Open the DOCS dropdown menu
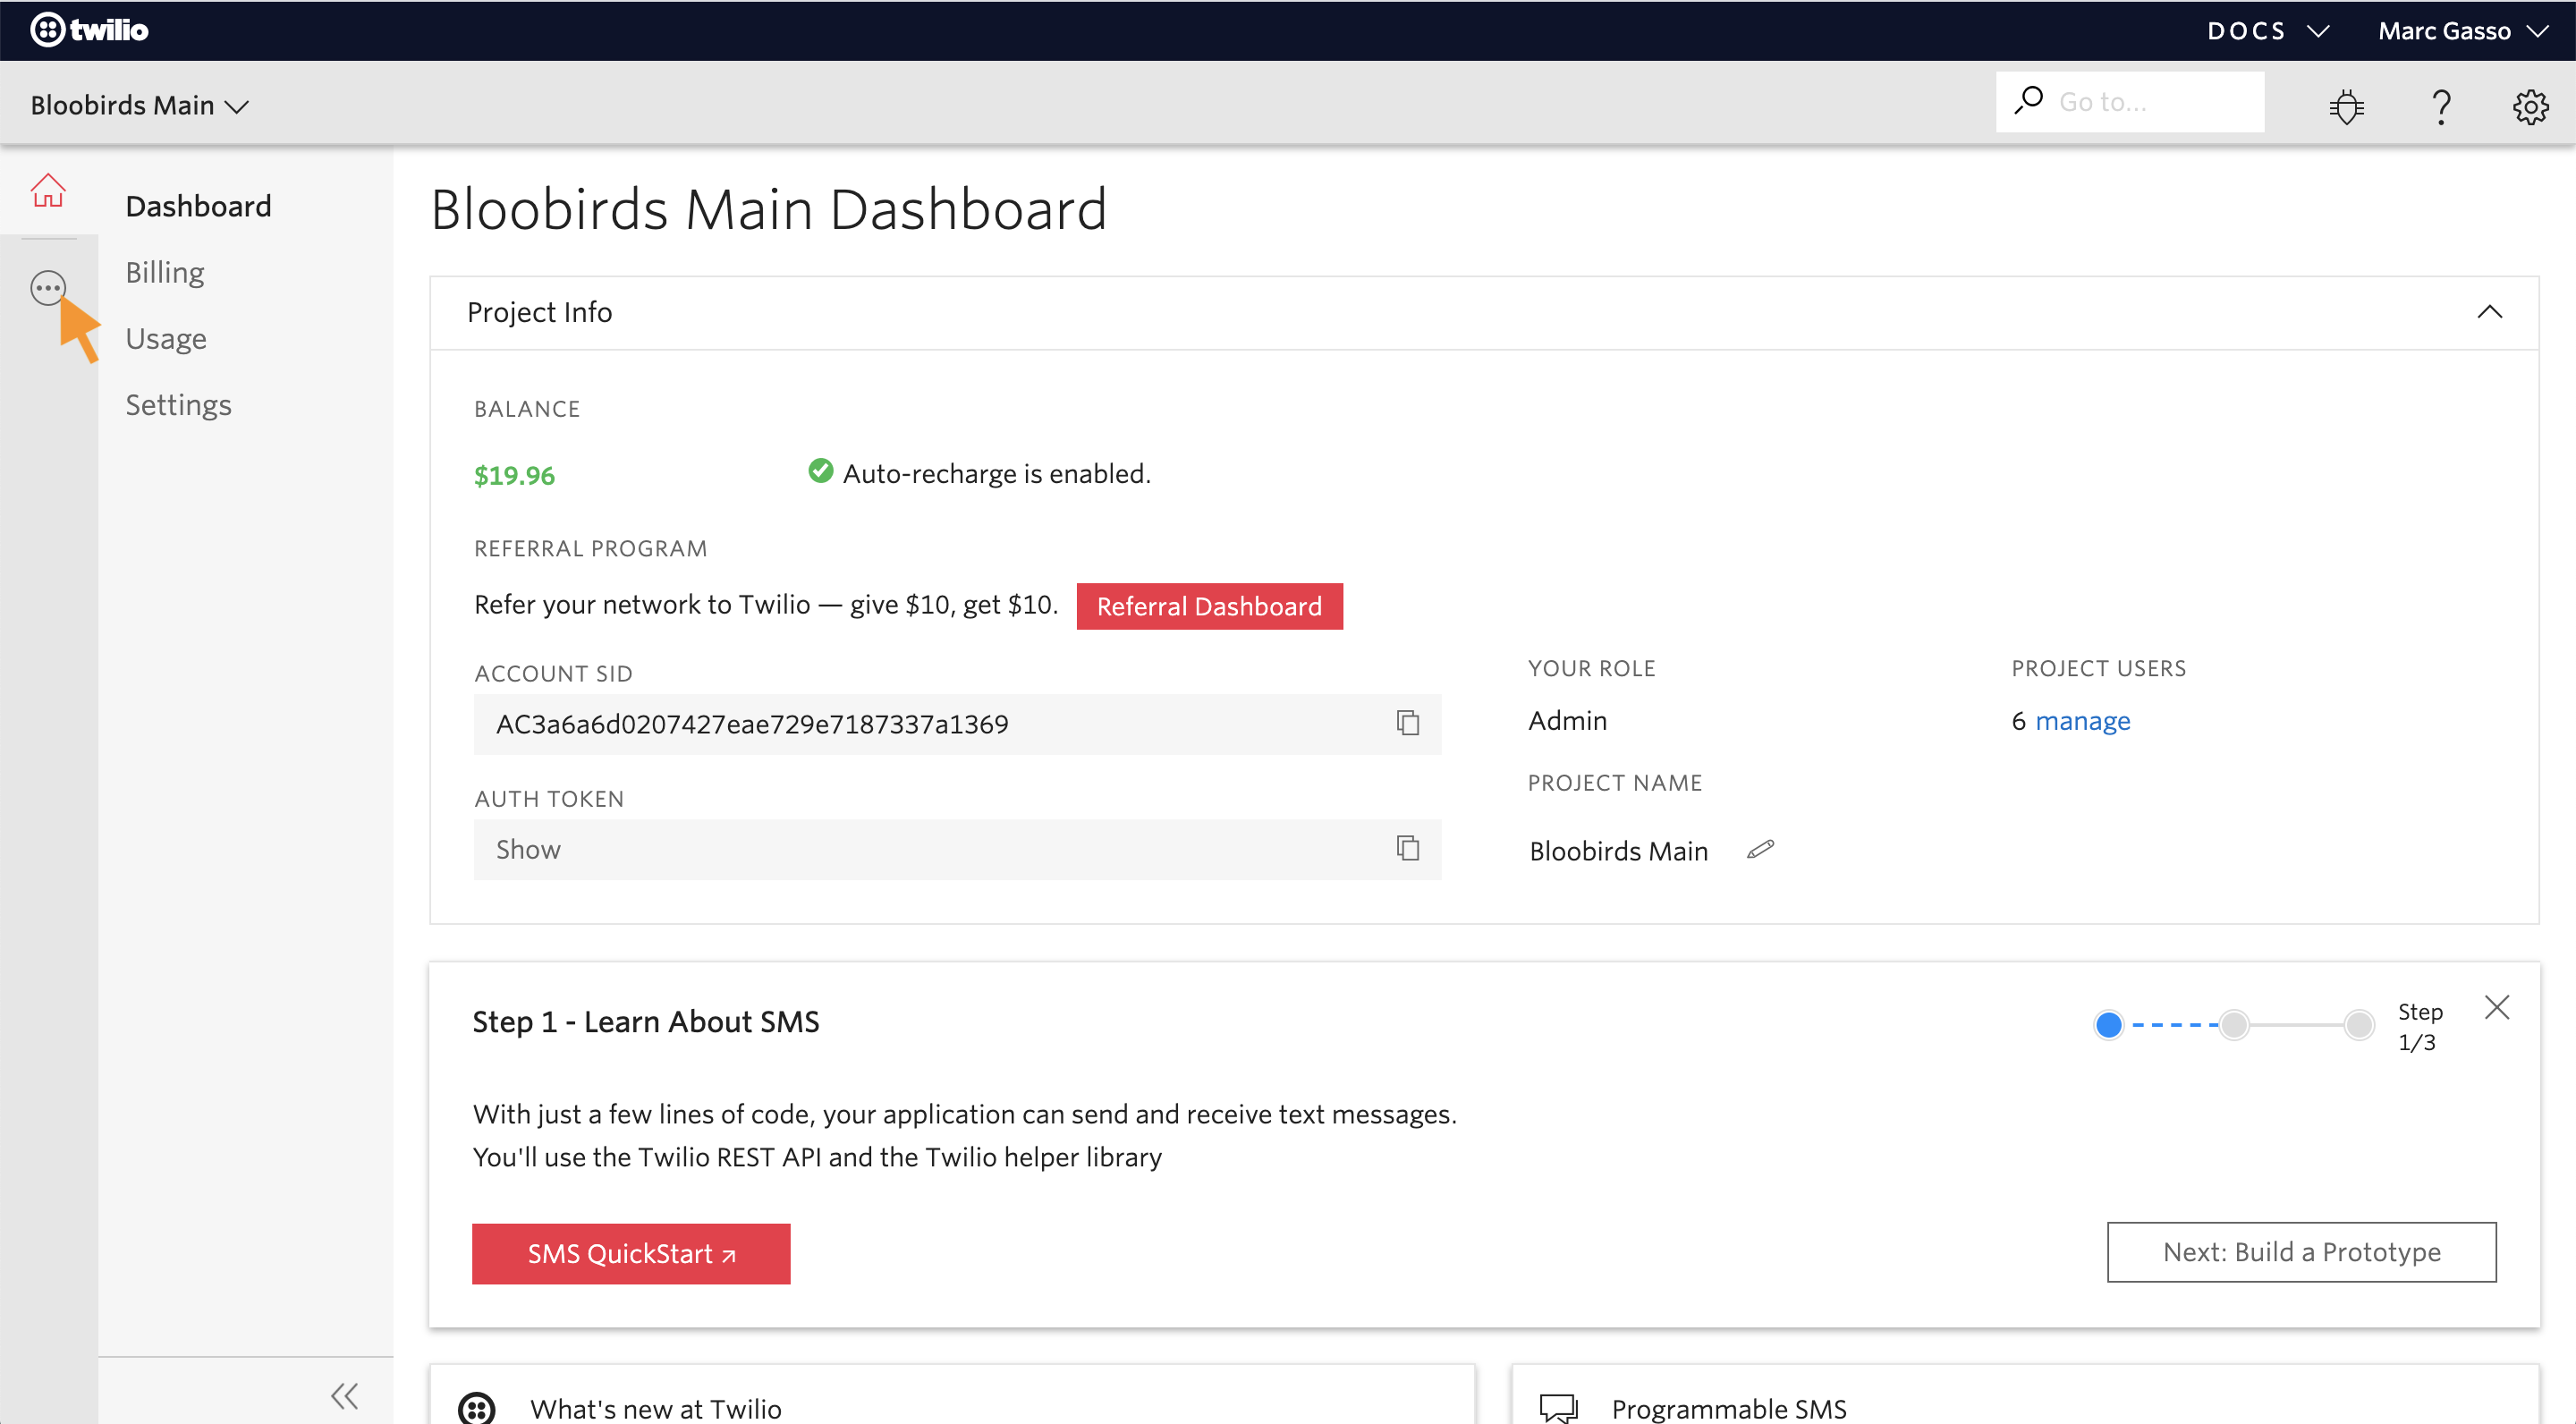2576x1424 pixels. (x=2268, y=31)
